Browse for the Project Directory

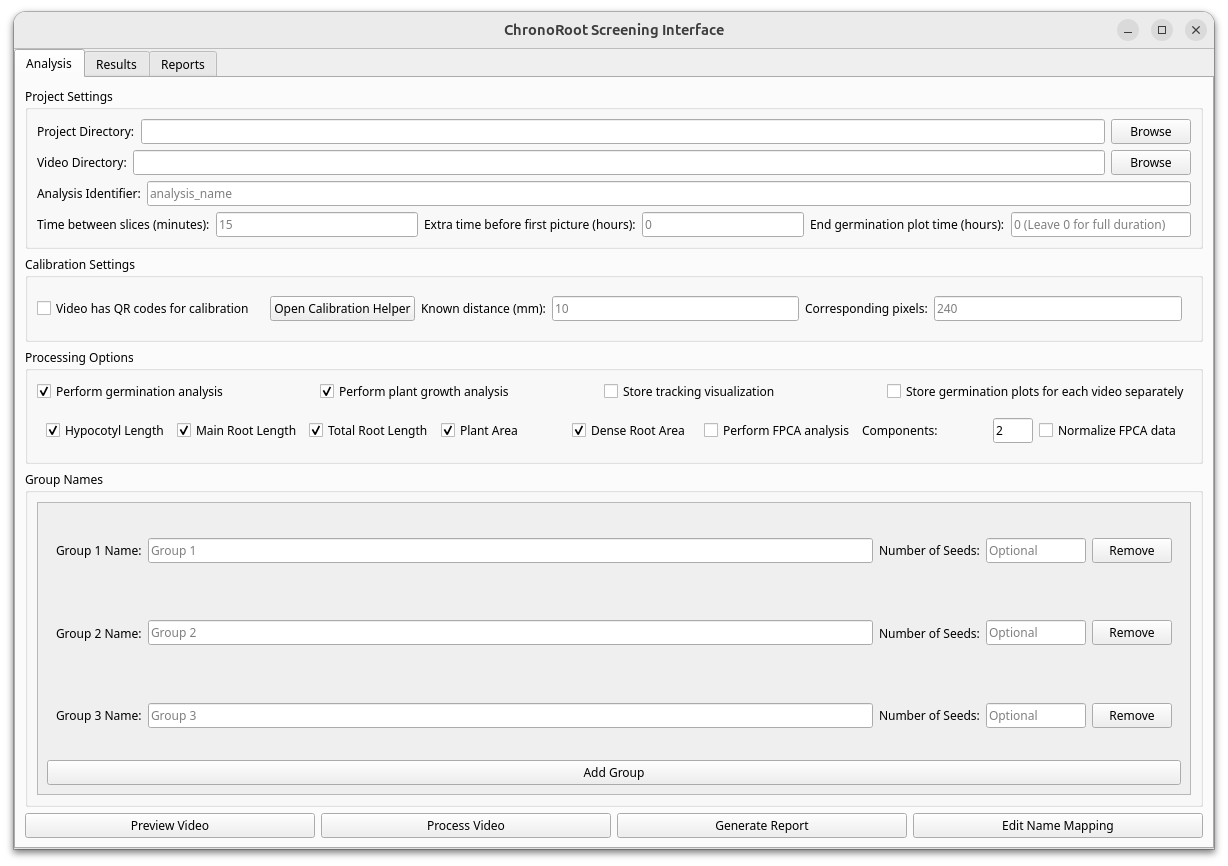click(1150, 131)
